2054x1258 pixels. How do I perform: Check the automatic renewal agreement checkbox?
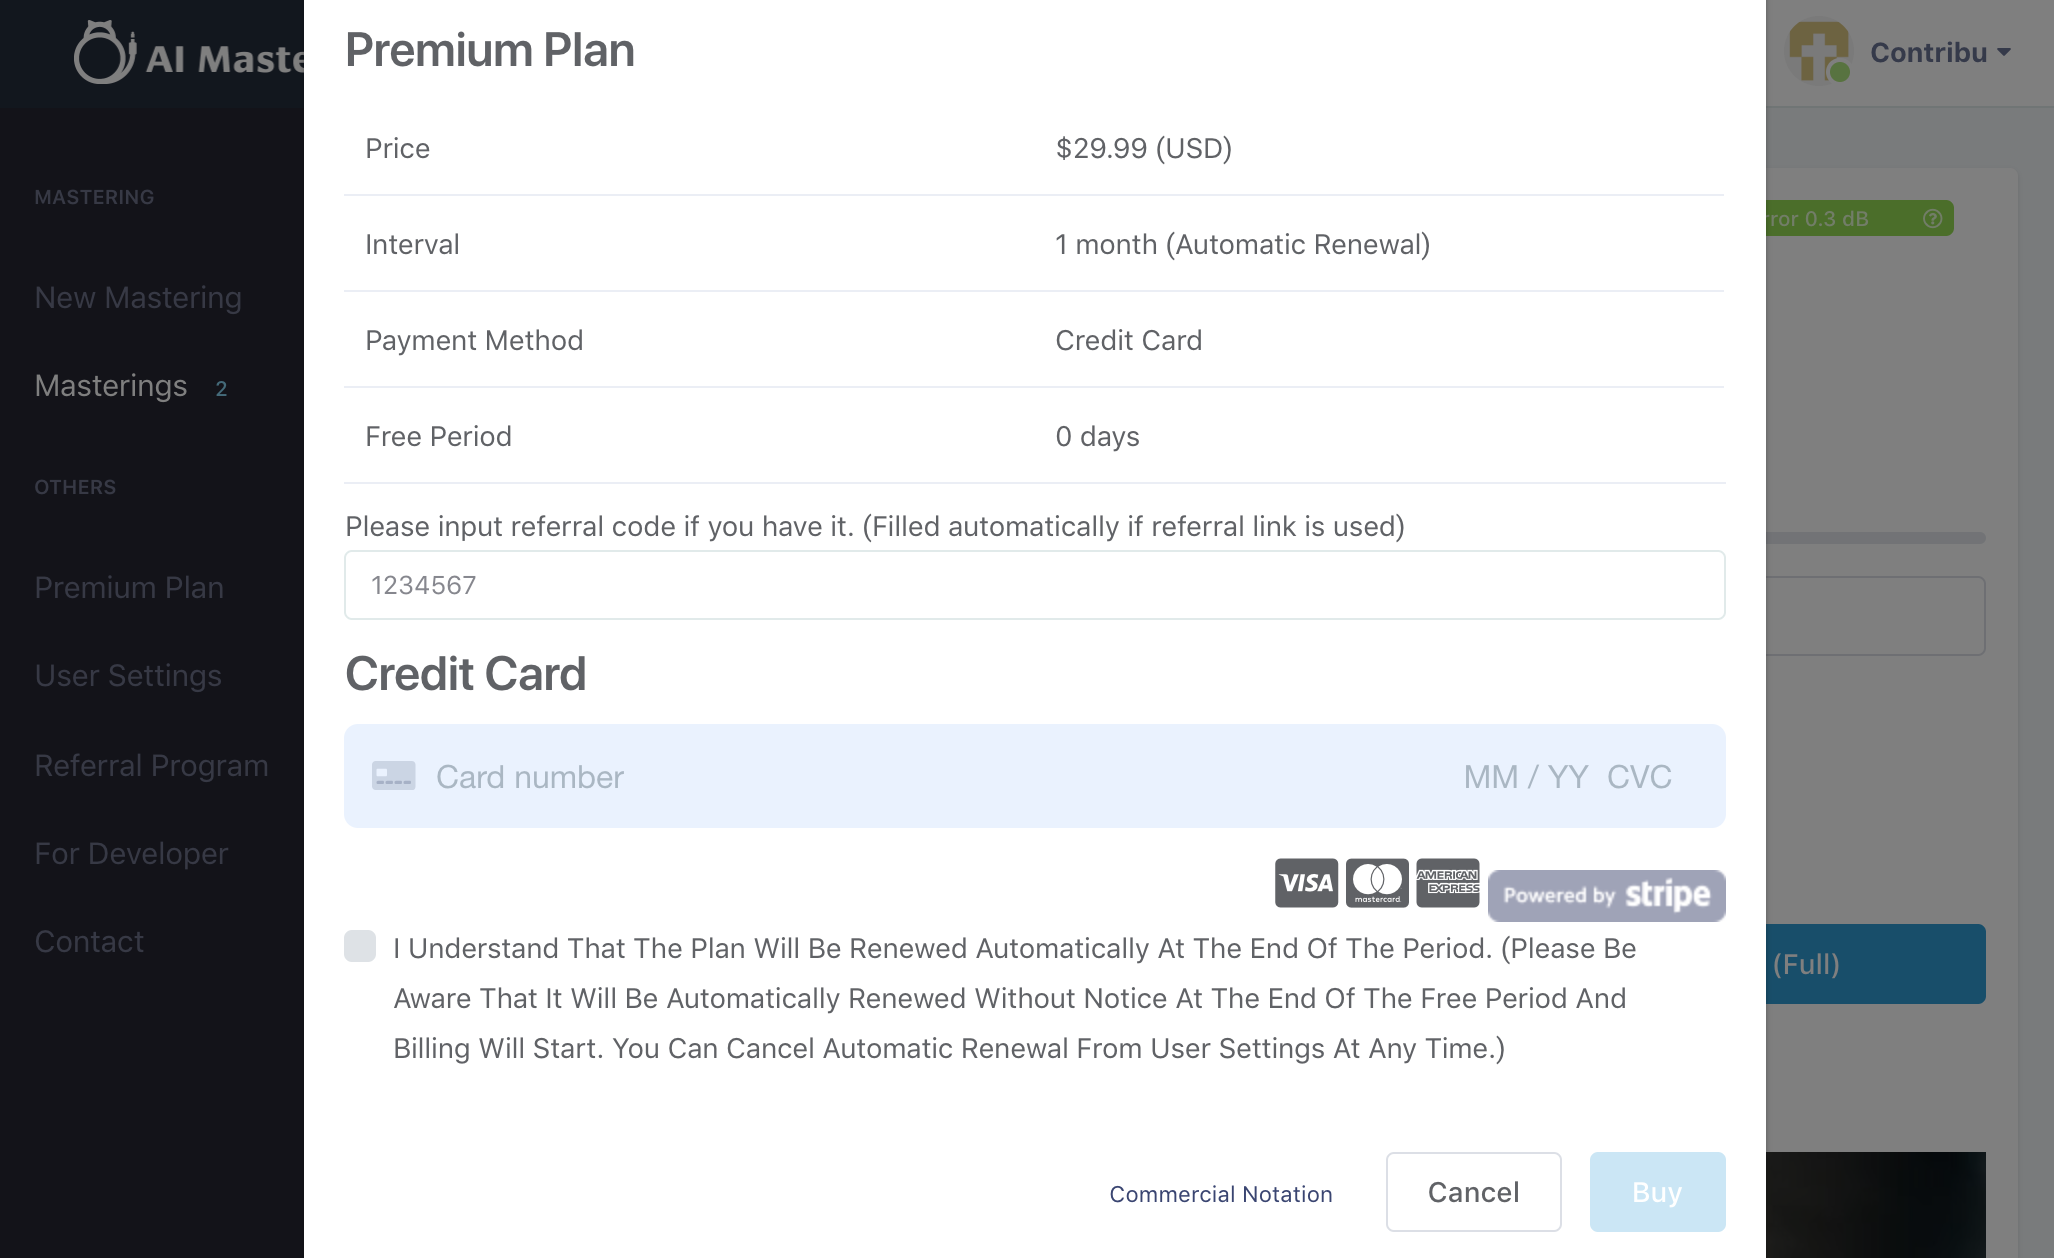[360, 946]
